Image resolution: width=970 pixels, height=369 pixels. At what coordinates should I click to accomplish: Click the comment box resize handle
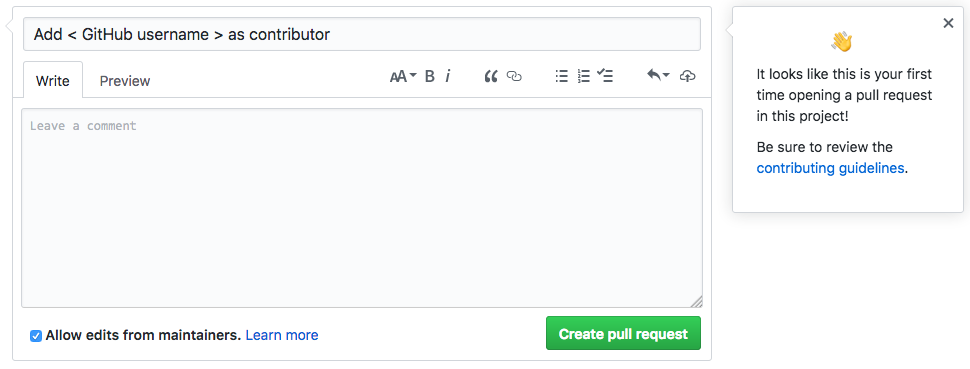(697, 302)
